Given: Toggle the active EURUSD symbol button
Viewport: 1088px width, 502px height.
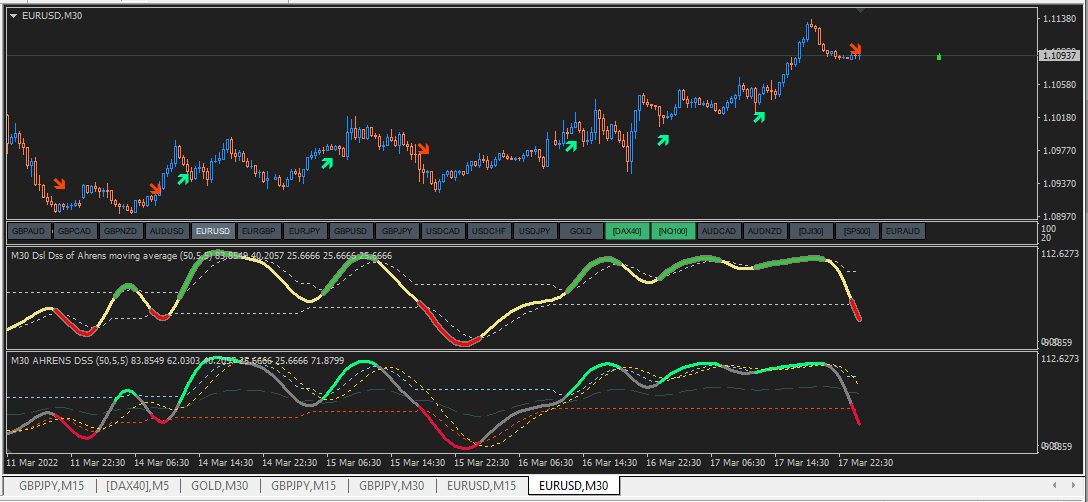Looking at the screenshot, I should [213, 231].
